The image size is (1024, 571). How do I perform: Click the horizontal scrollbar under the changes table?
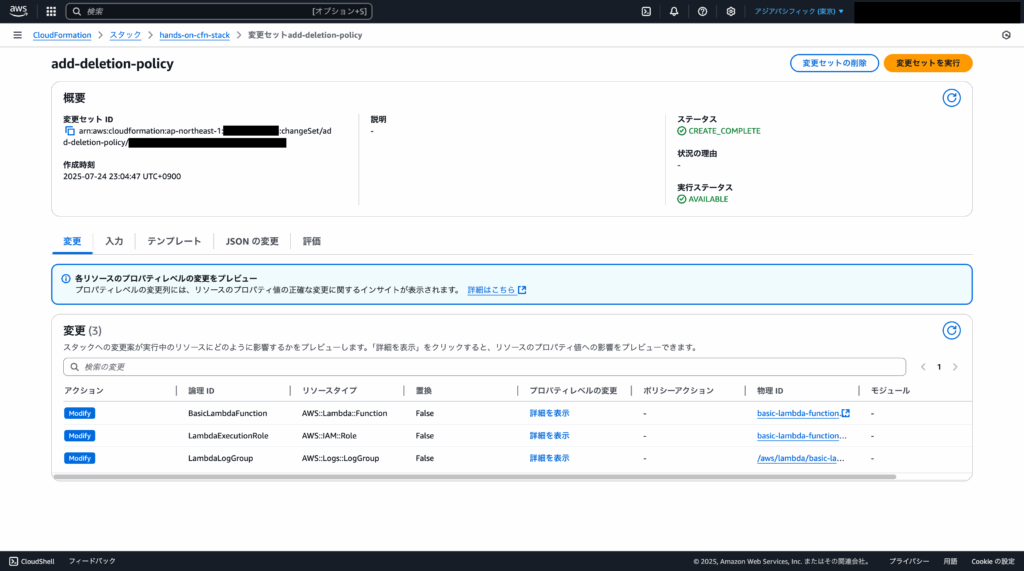tap(475, 477)
